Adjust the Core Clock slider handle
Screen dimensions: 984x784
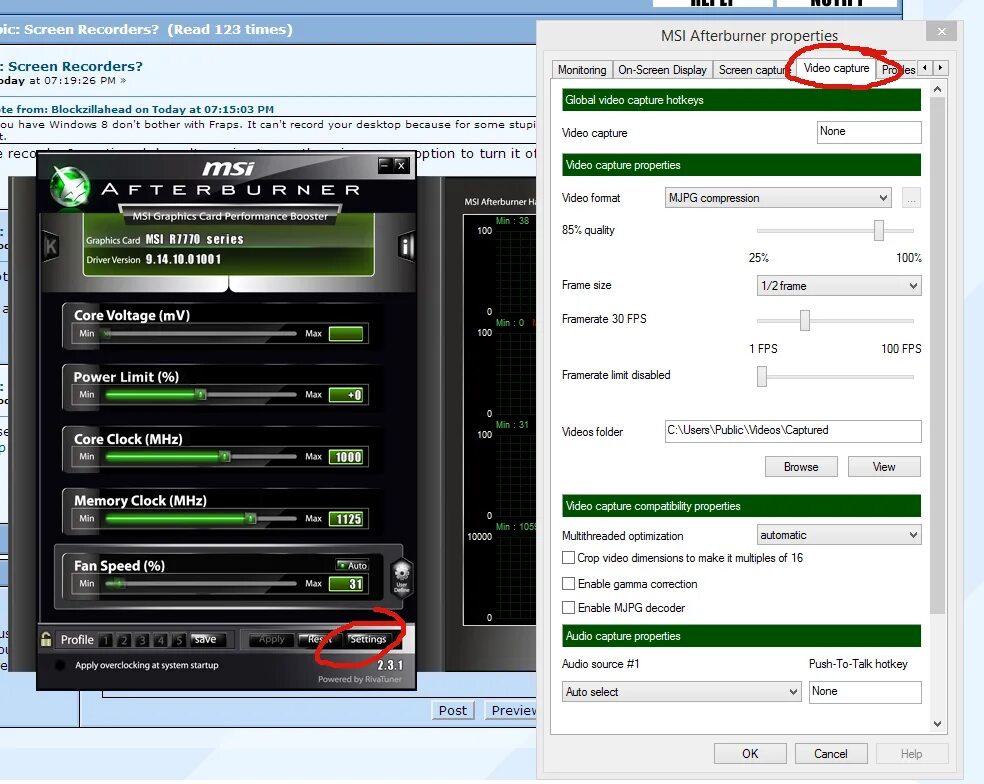(225, 457)
